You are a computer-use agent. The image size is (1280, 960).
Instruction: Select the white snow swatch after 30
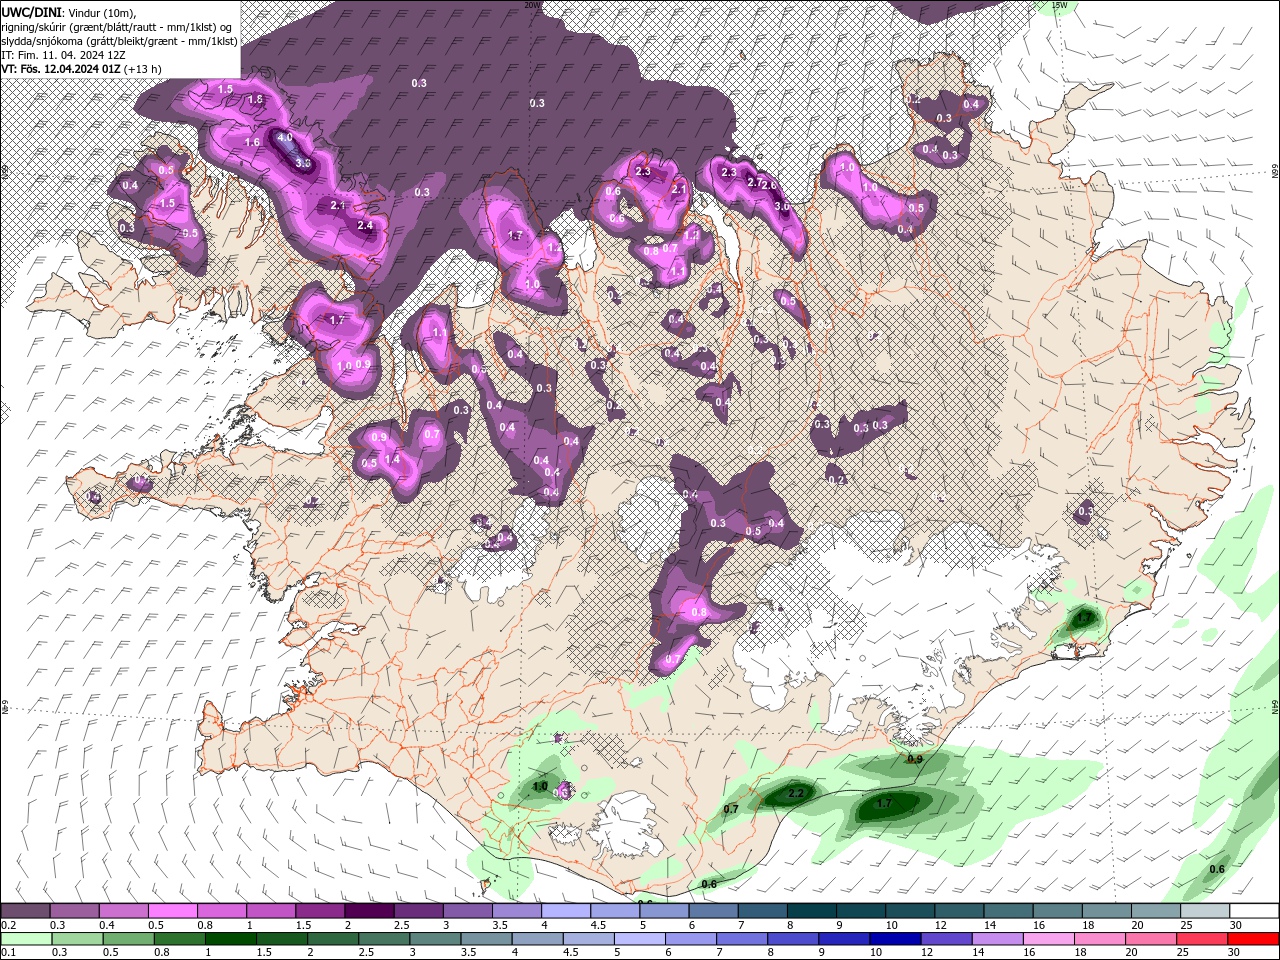1254,911
